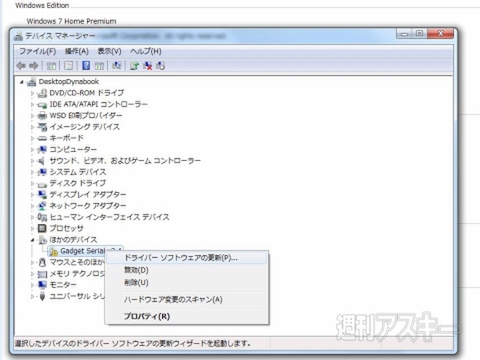Click the network adapter (ネットワーク アダプター) icon

(42, 206)
